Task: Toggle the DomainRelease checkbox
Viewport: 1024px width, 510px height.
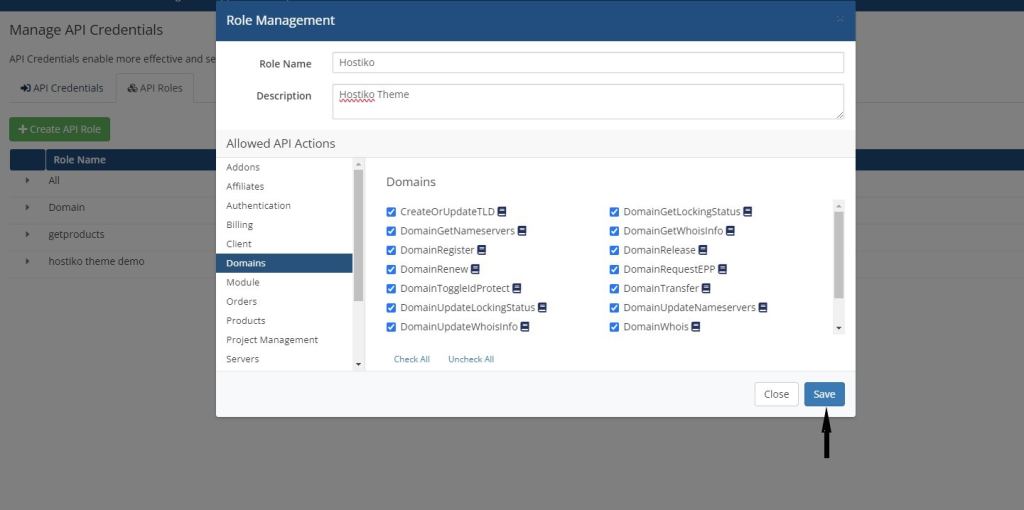Action: point(615,250)
